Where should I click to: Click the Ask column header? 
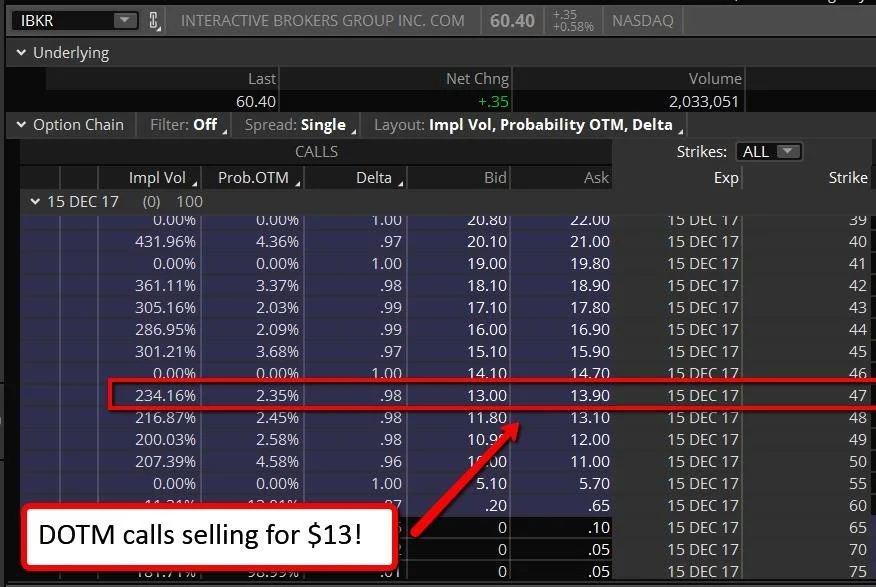(x=596, y=178)
